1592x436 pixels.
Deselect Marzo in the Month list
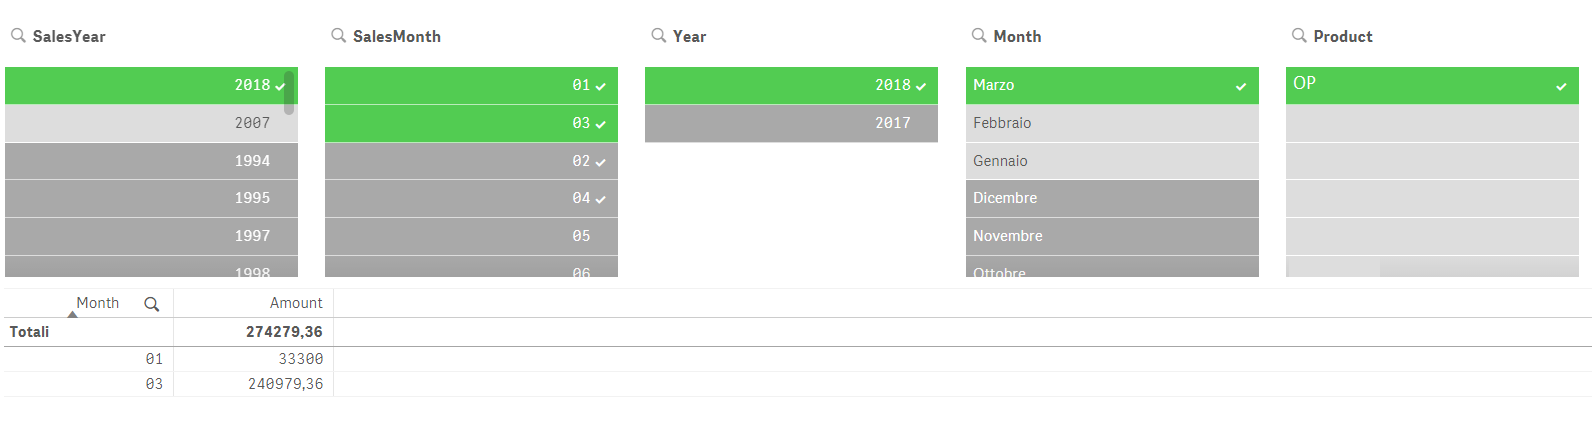[x=1112, y=85]
